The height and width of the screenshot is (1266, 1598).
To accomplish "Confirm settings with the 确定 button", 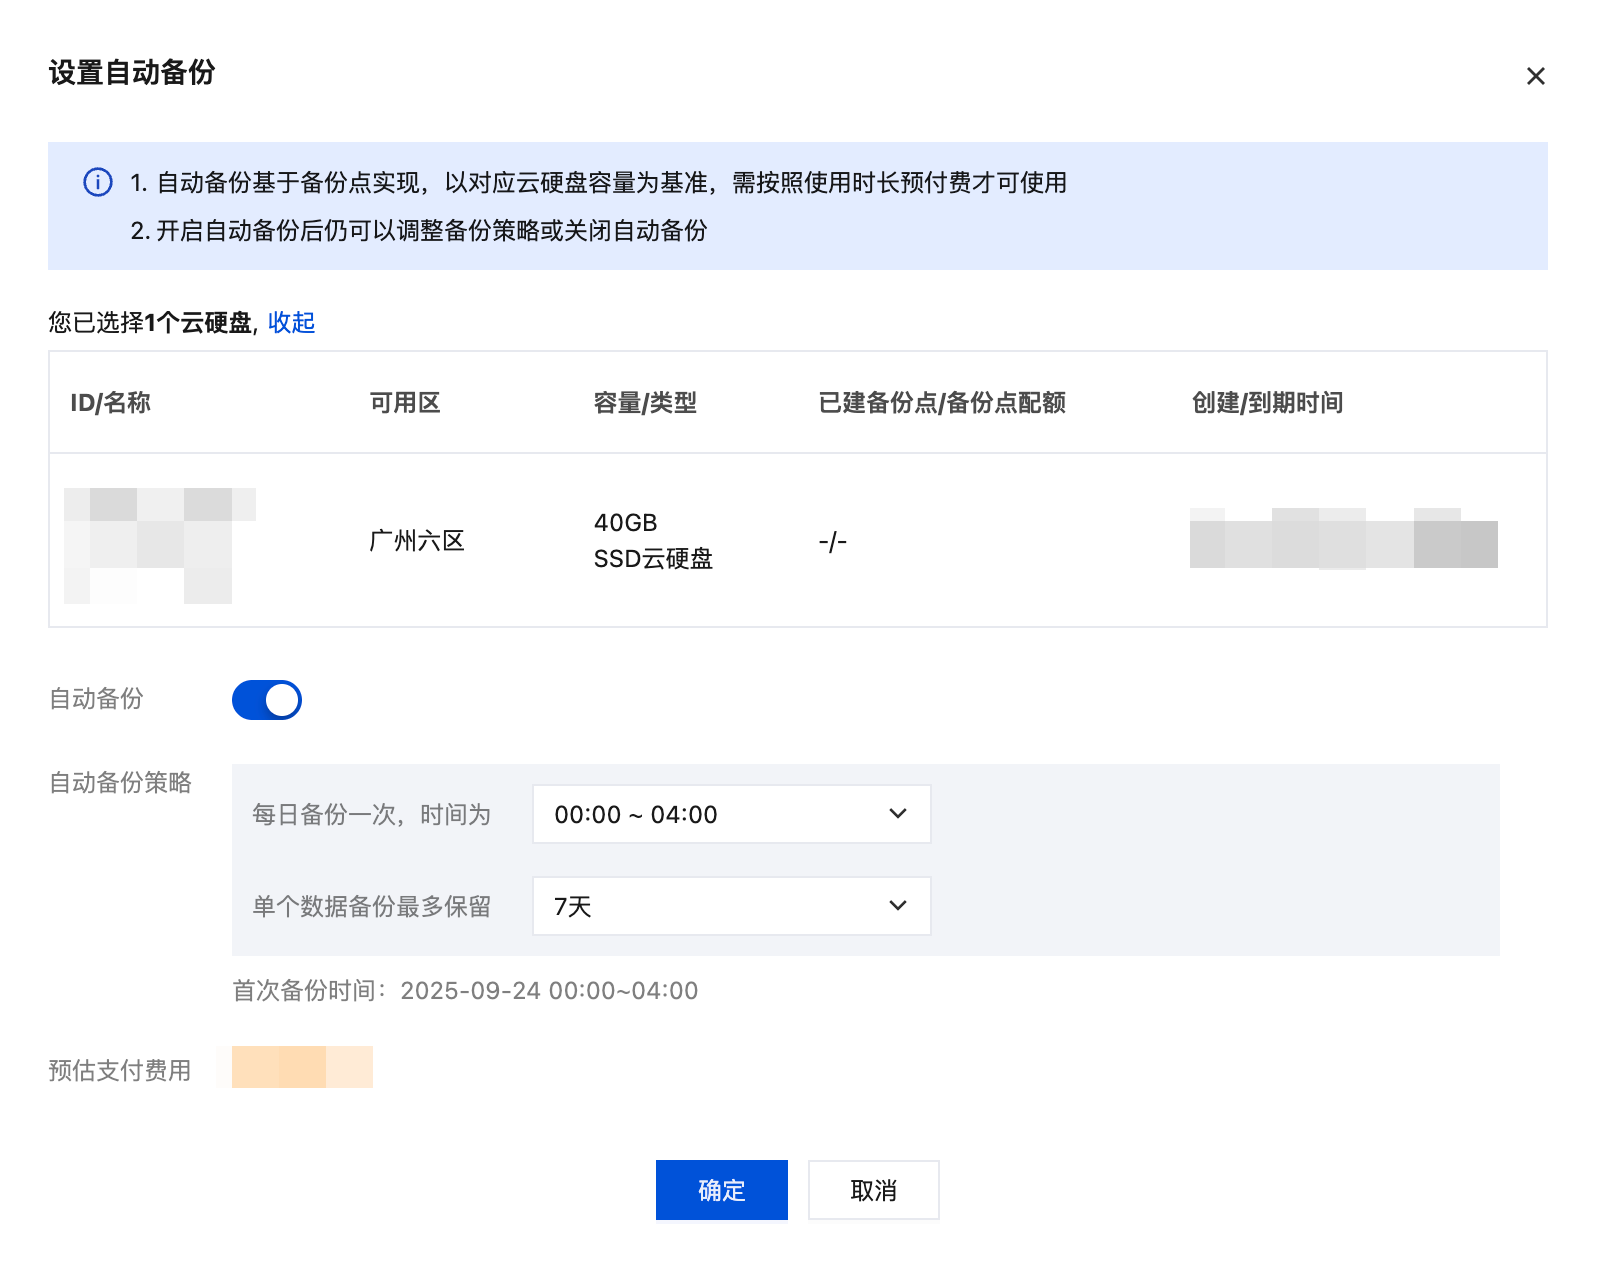I will coord(721,1190).
